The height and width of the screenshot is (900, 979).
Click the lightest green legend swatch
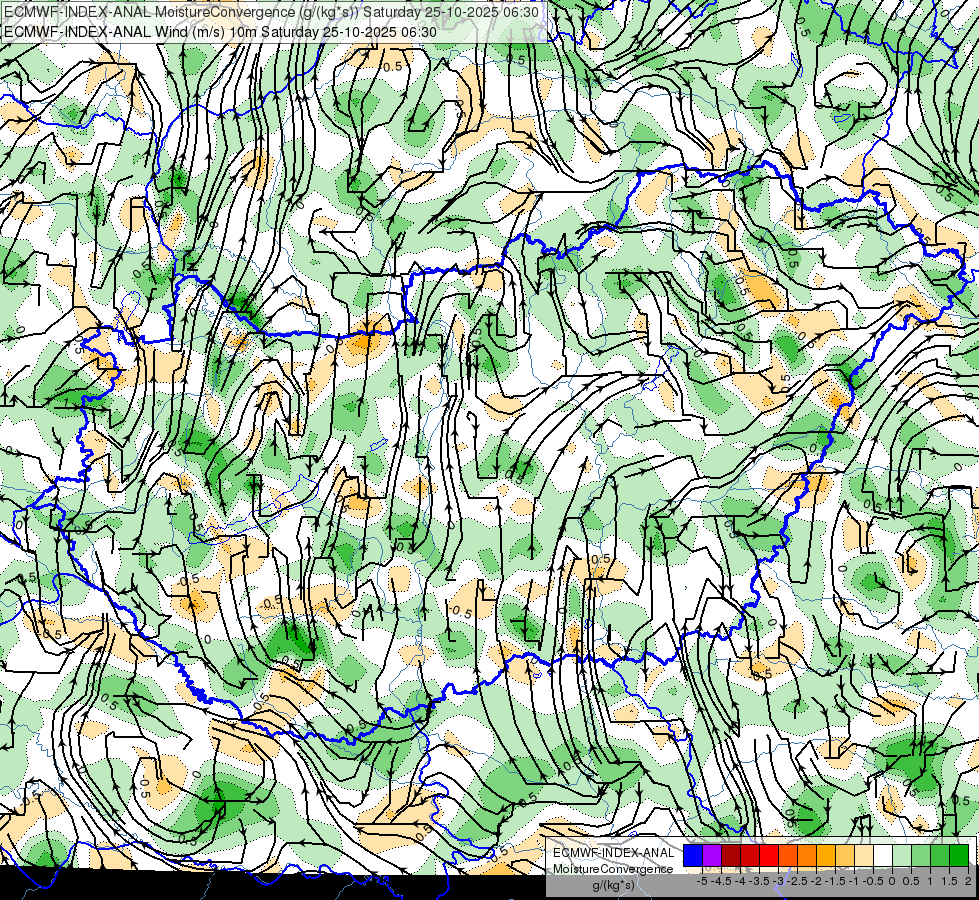coord(902,855)
